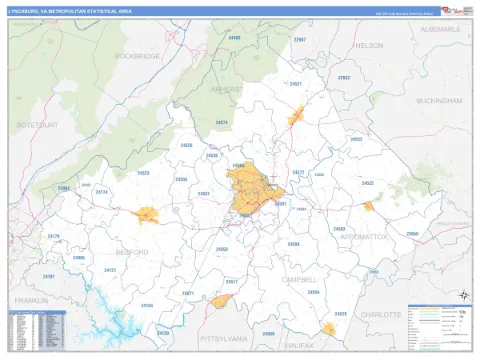Click ZIP code 24553

(x=356, y=139)
